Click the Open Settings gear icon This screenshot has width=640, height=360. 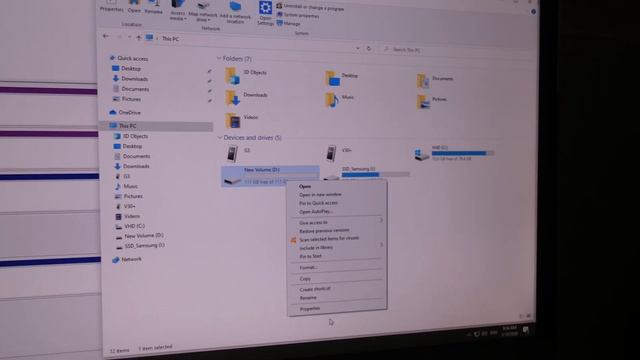click(x=265, y=8)
